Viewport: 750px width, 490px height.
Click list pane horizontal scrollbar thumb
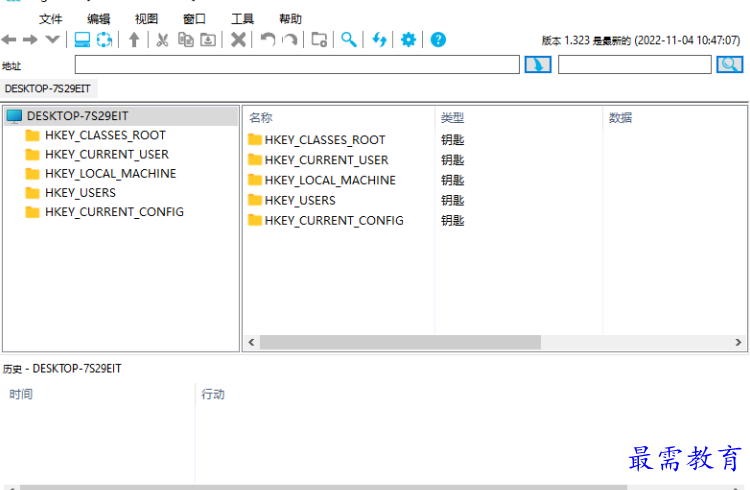click(400, 342)
